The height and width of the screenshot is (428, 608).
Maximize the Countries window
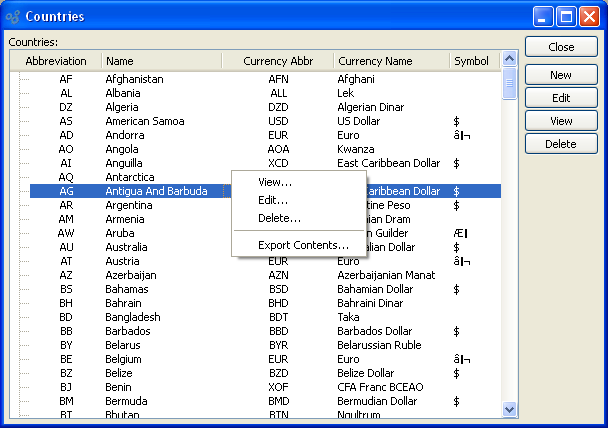566,16
